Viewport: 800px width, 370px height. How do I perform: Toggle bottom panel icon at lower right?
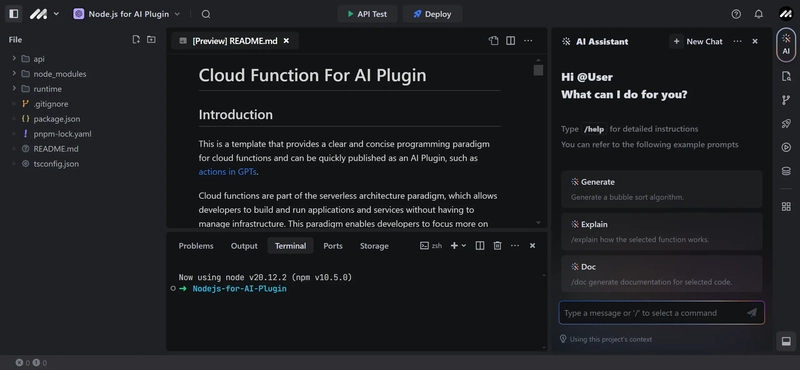tap(786, 341)
